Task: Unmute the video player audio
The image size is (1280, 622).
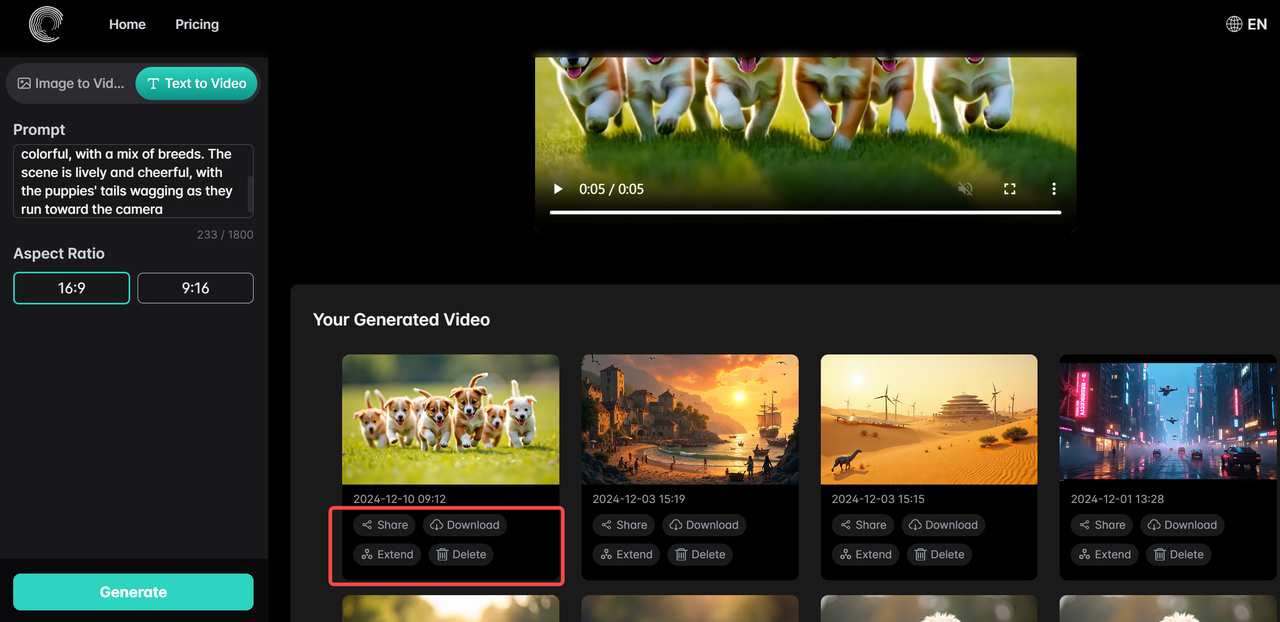Action: (x=965, y=189)
